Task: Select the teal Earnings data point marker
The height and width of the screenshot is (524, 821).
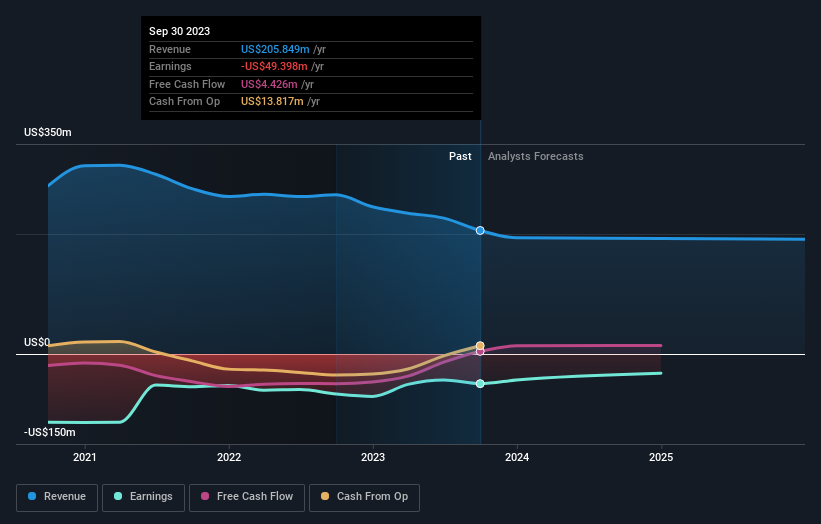Action: [480, 384]
